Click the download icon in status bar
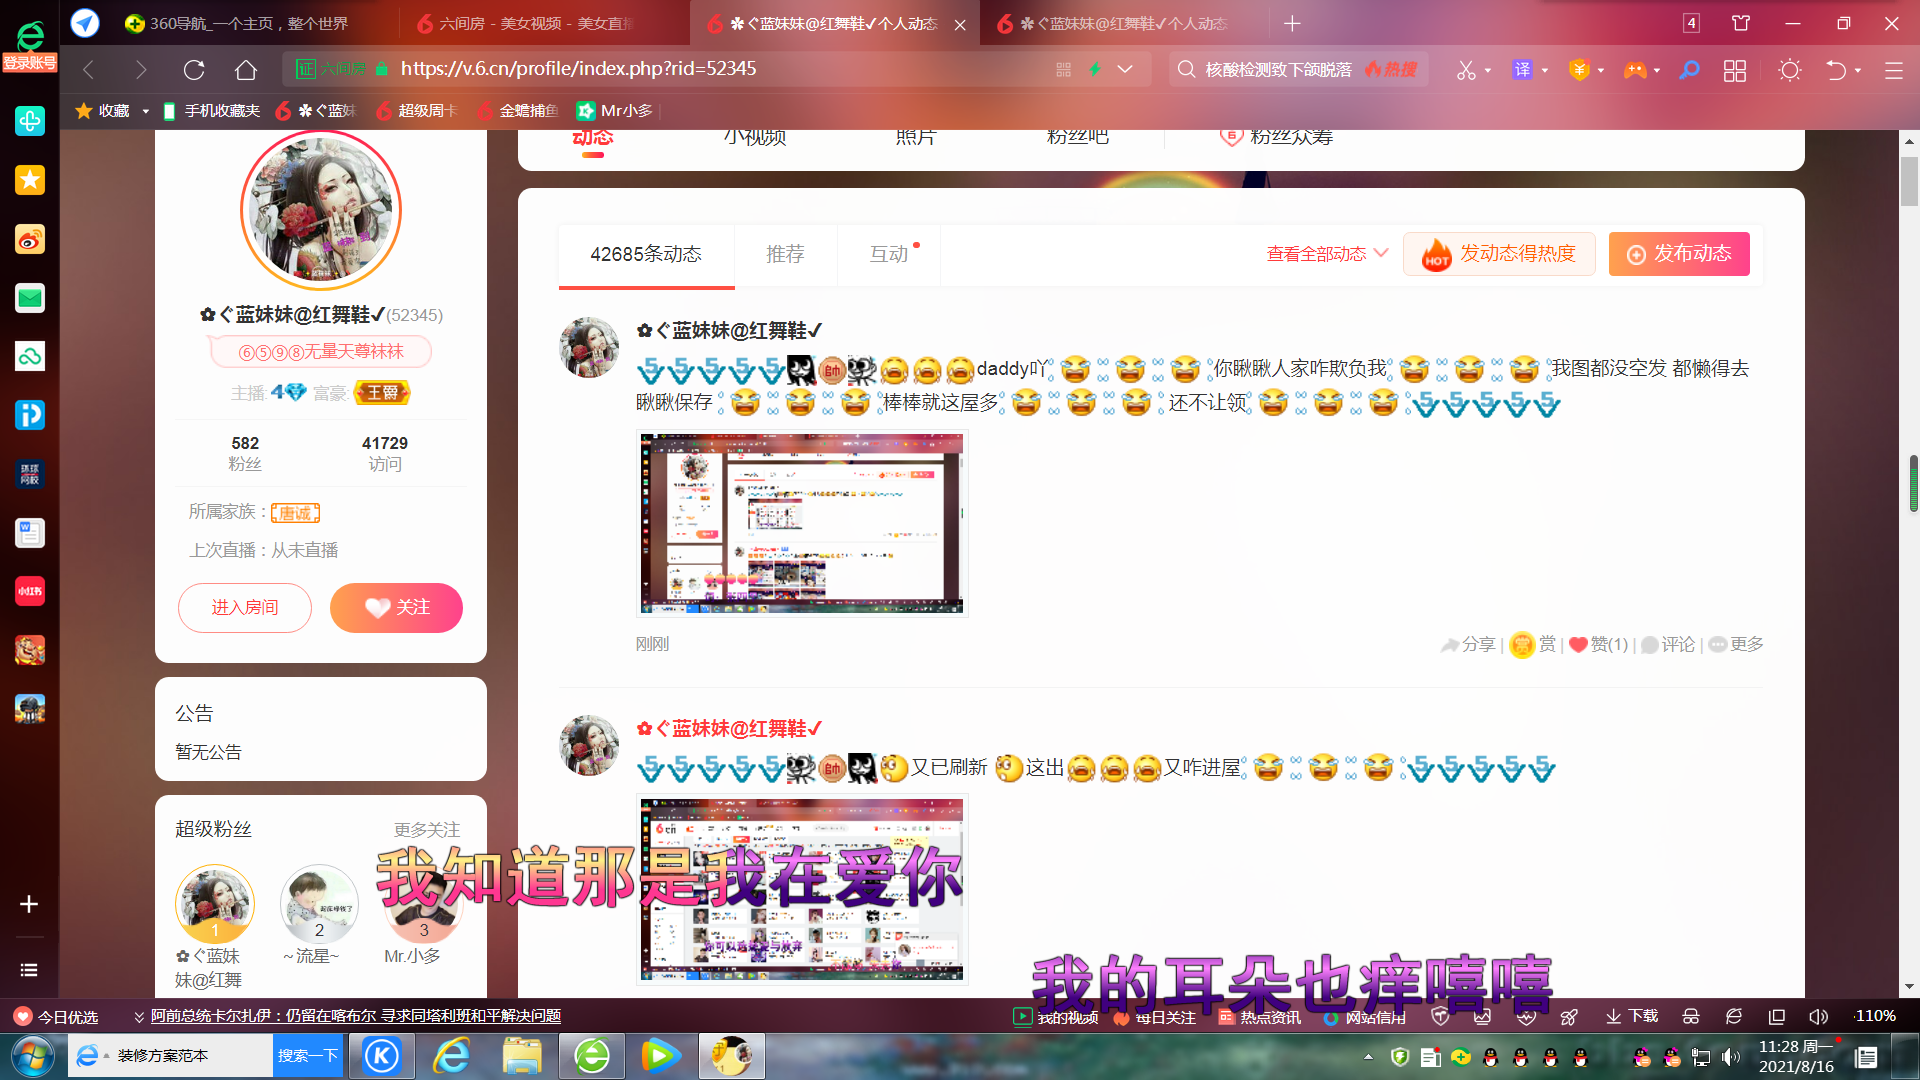The image size is (1920, 1080). click(1632, 1016)
